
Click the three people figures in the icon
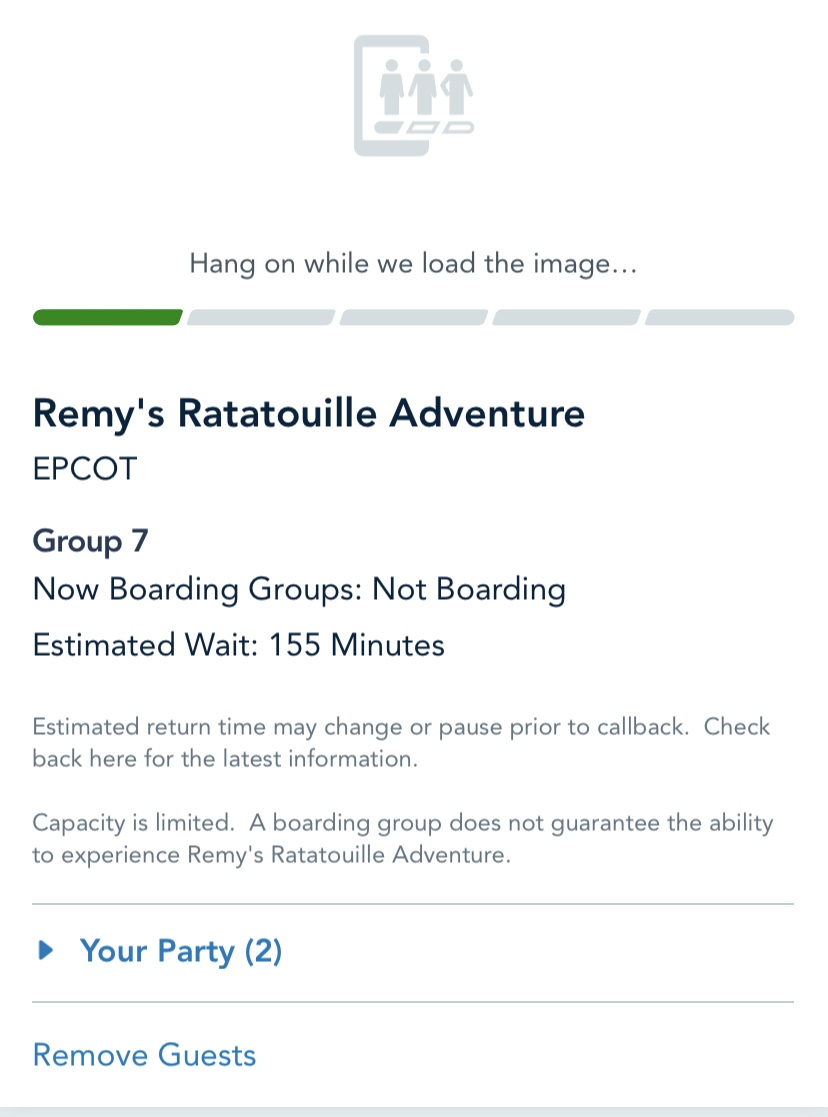(x=425, y=87)
